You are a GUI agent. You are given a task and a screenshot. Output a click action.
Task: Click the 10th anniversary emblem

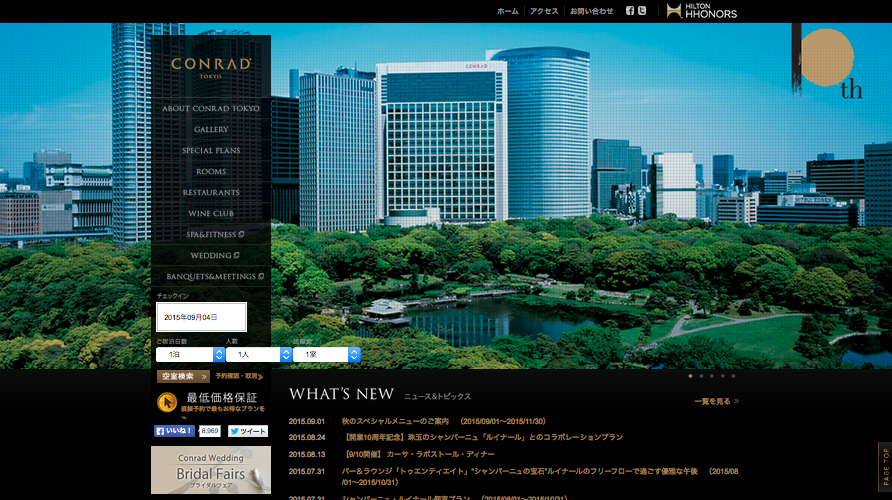(827, 61)
